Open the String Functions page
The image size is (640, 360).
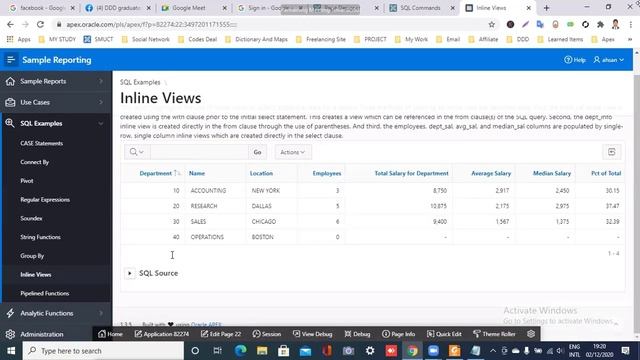click(x=40, y=237)
